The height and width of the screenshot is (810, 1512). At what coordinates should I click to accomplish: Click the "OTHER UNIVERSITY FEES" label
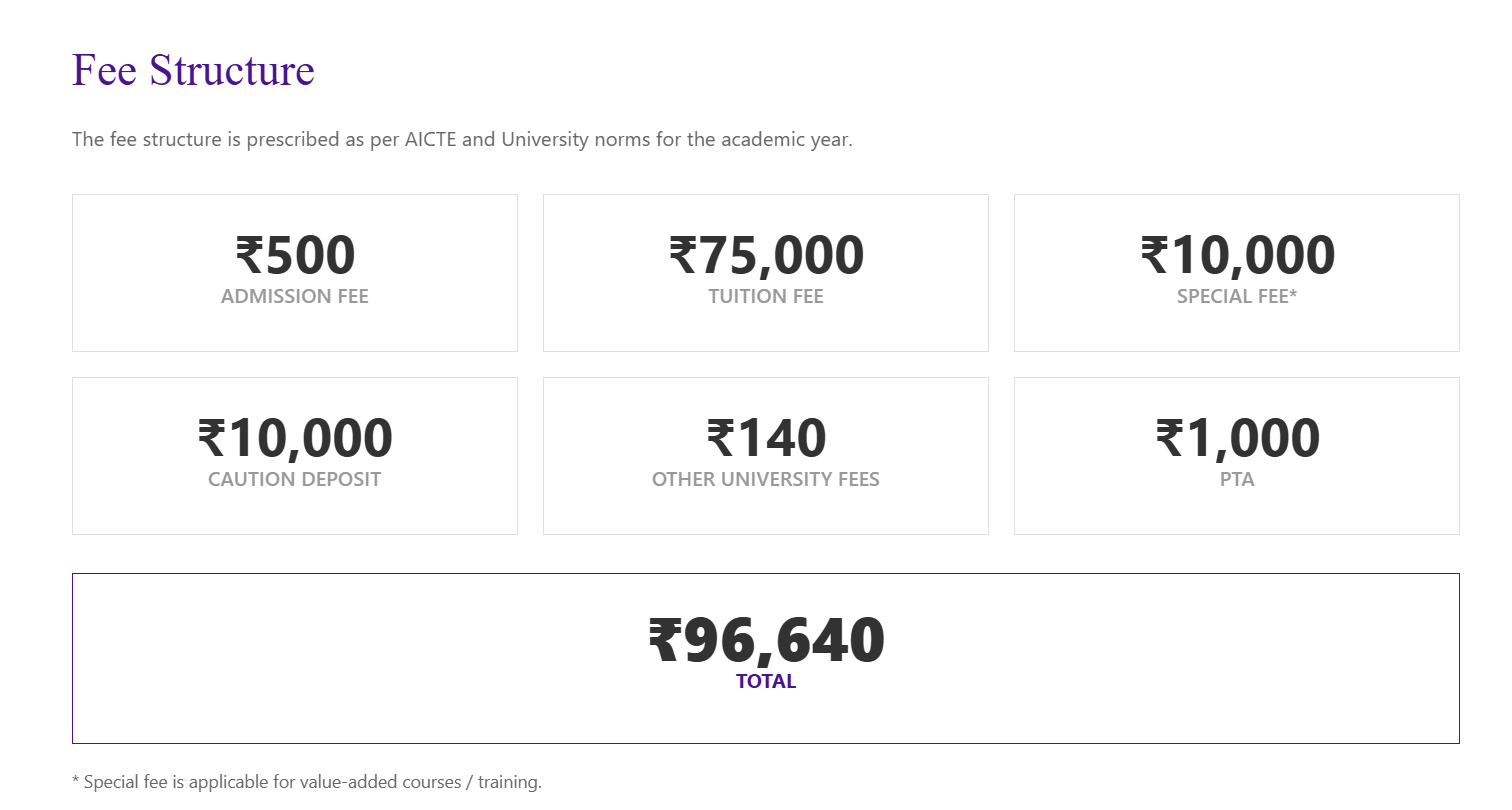(766, 480)
